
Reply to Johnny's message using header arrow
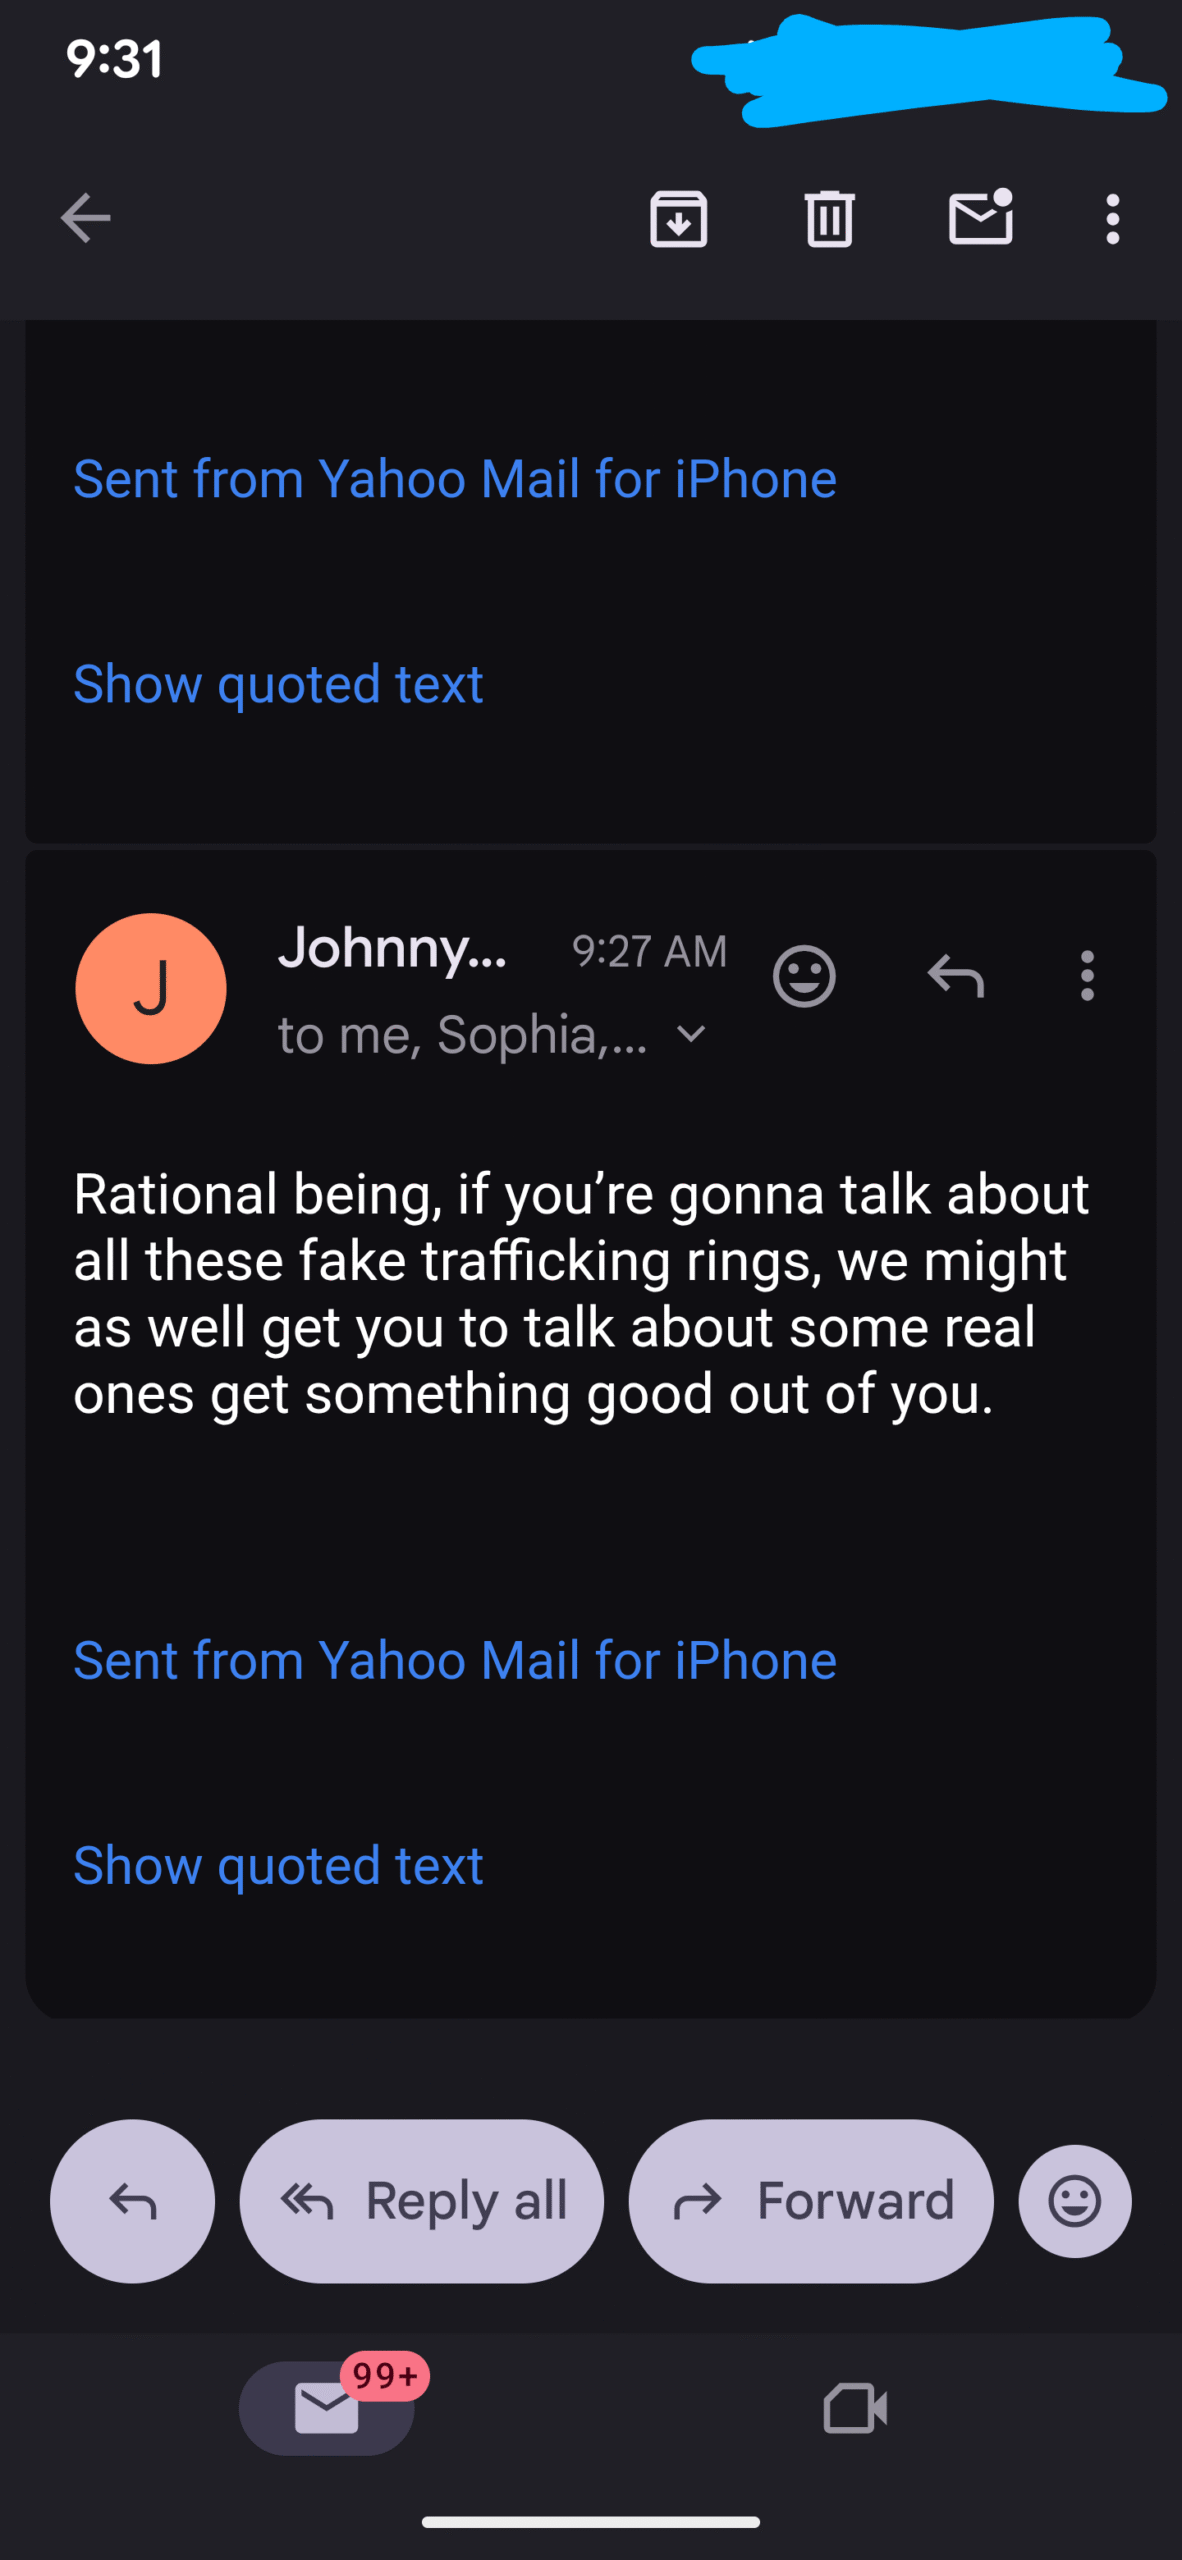tap(956, 975)
